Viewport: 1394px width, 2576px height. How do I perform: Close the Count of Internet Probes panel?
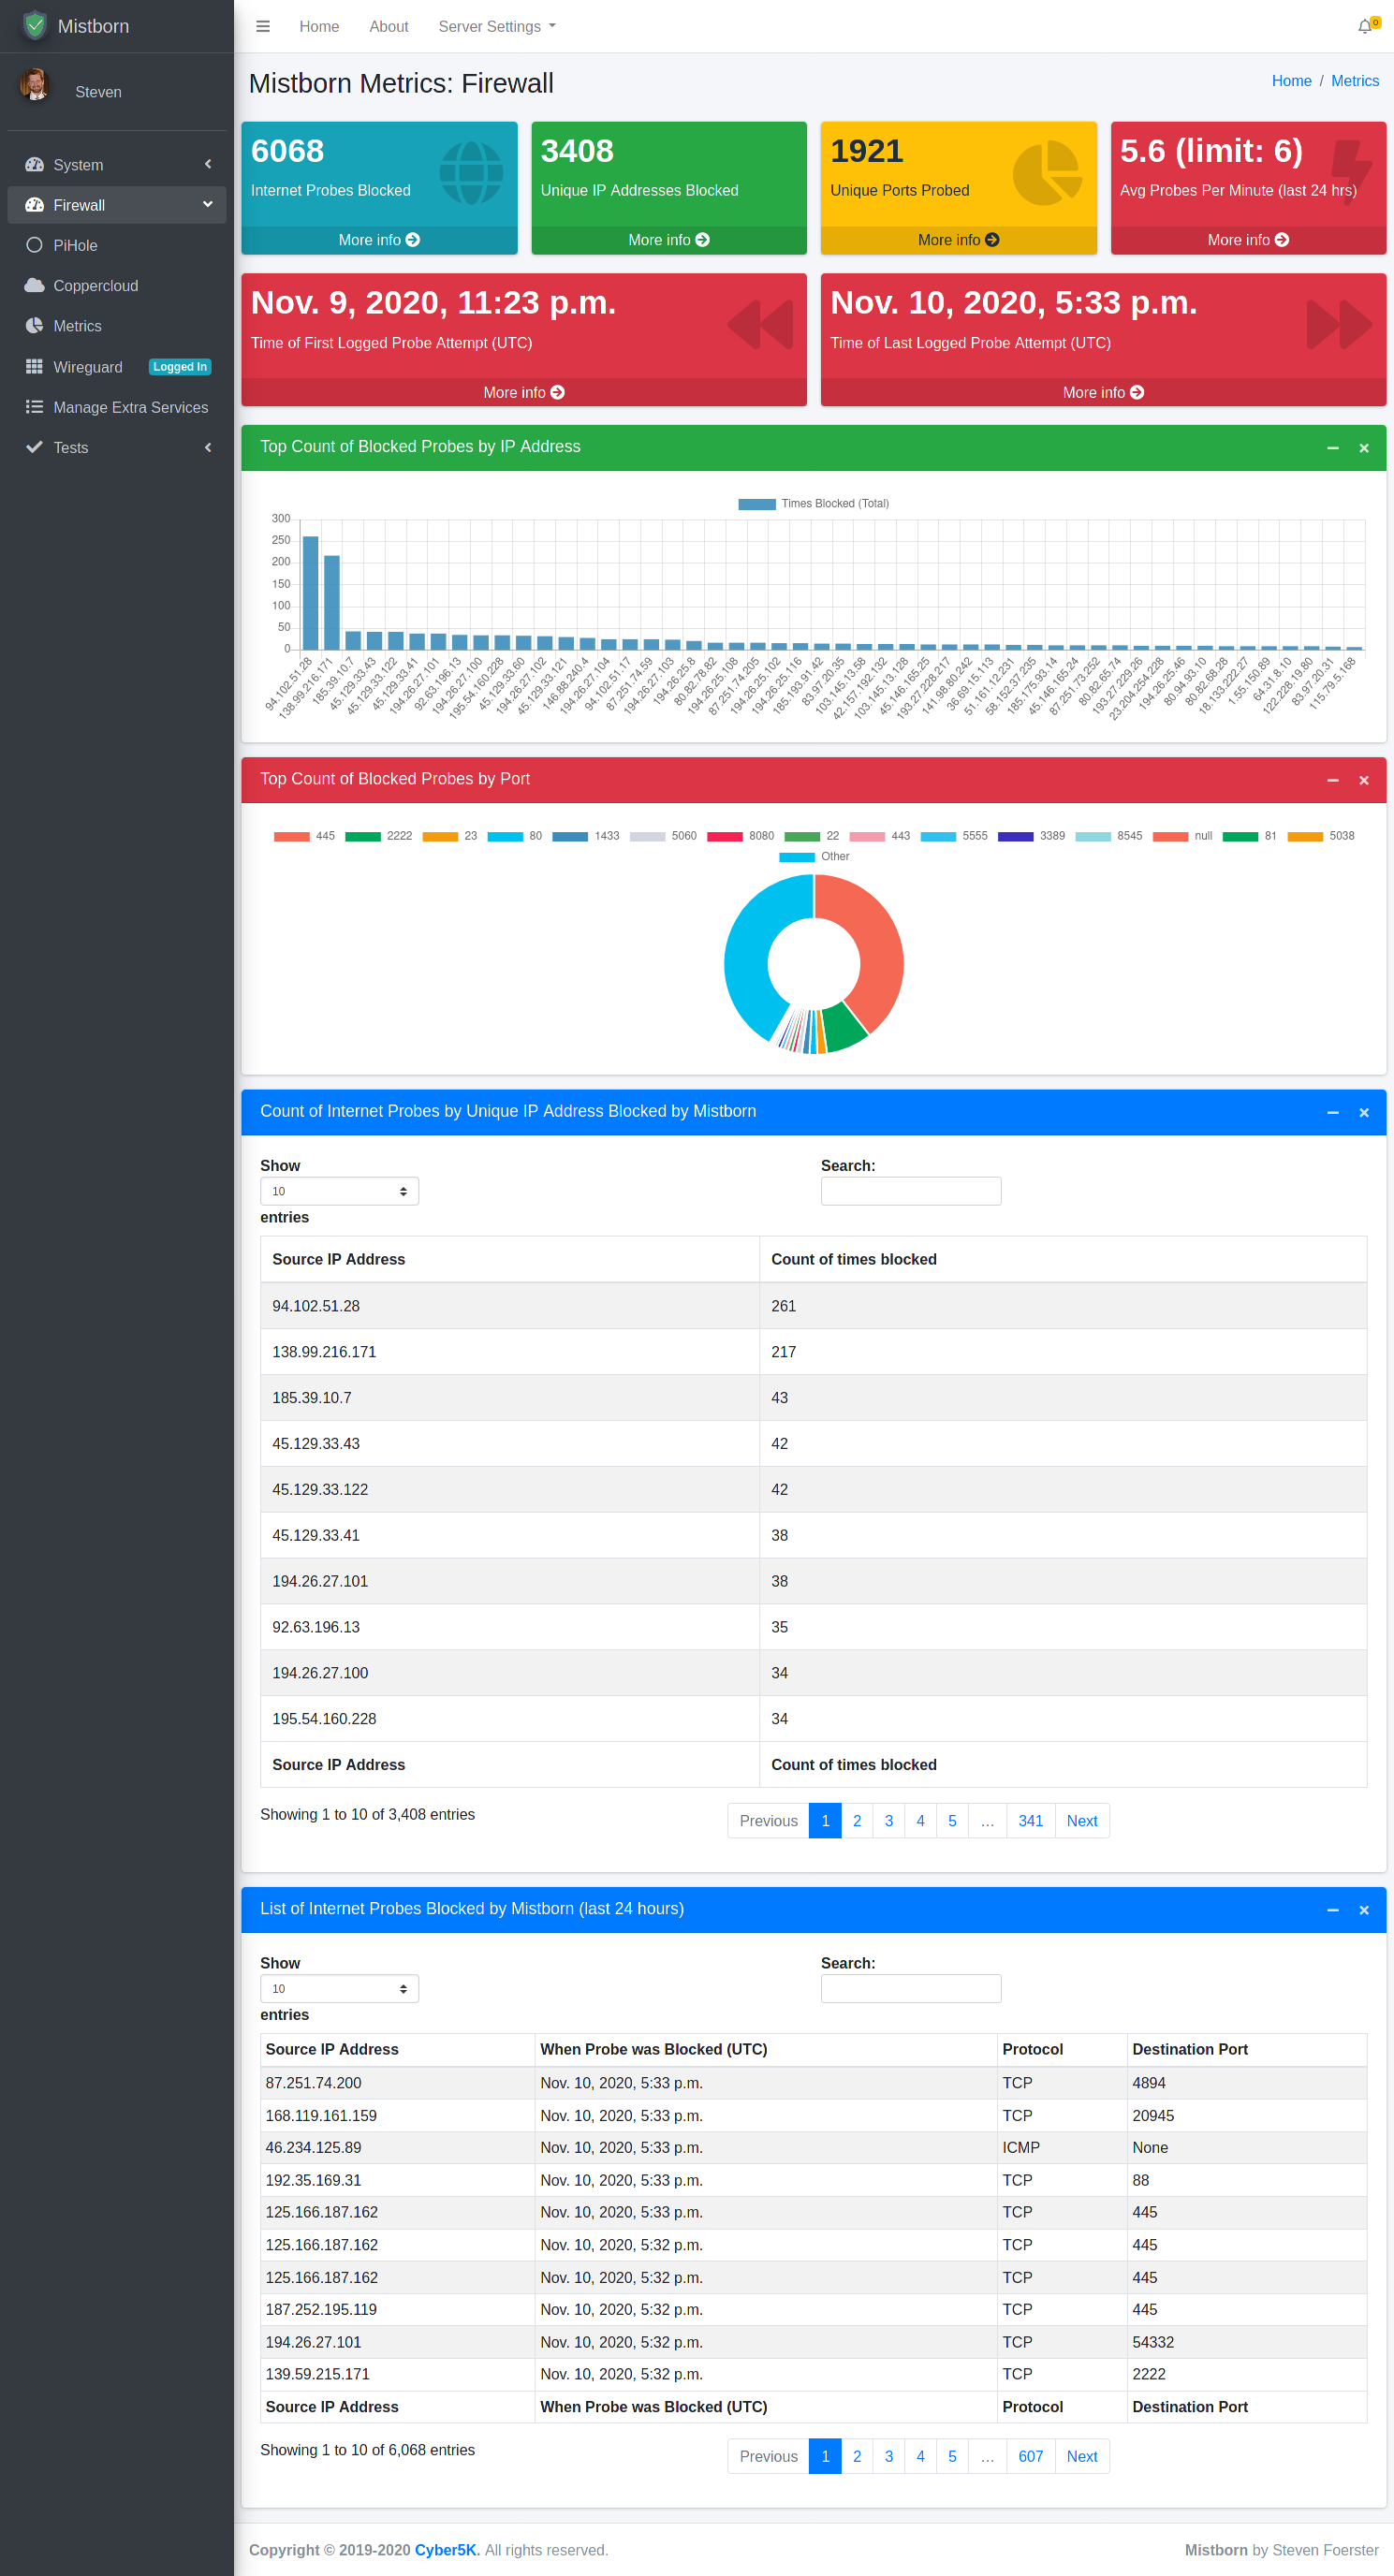click(1363, 1112)
